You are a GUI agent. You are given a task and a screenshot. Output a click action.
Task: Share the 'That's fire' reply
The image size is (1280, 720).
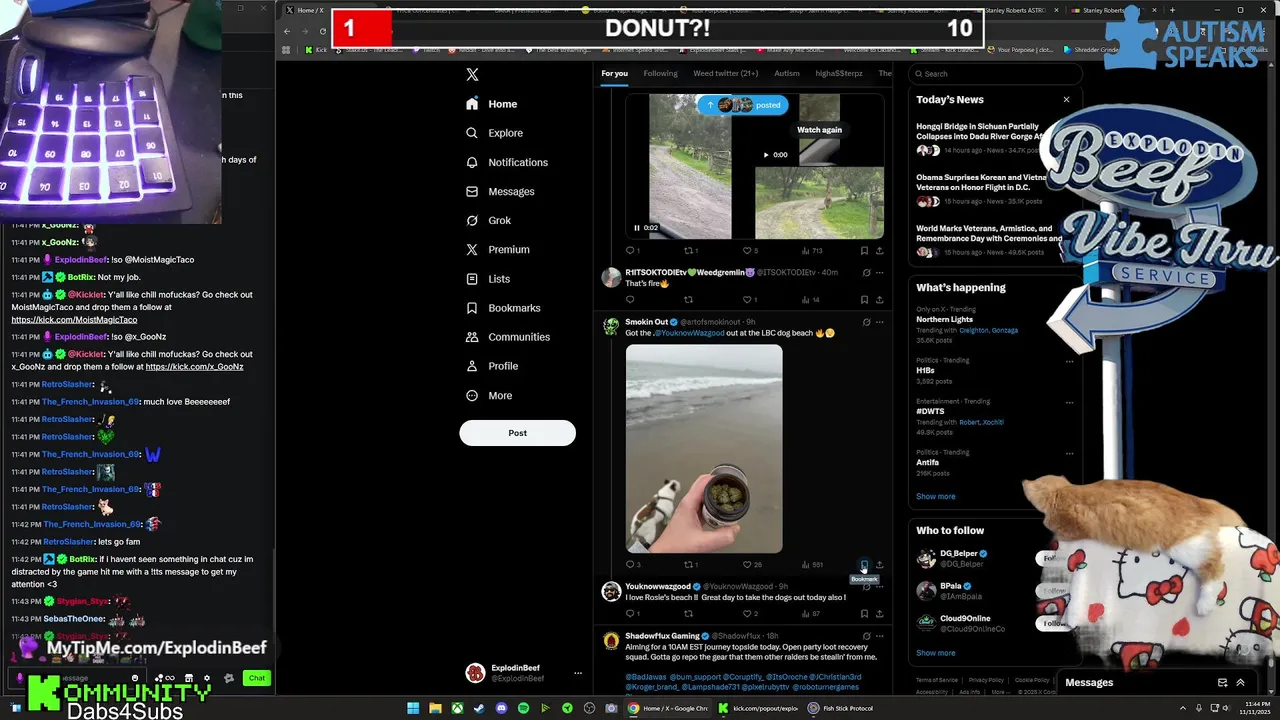click(879, 299)
